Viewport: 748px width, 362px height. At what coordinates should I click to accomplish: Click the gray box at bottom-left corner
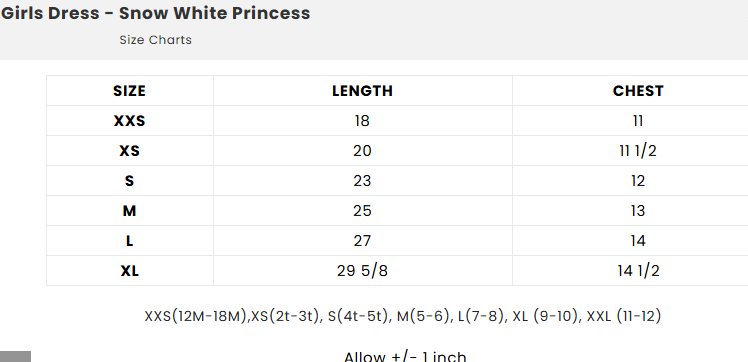(15, 357)
